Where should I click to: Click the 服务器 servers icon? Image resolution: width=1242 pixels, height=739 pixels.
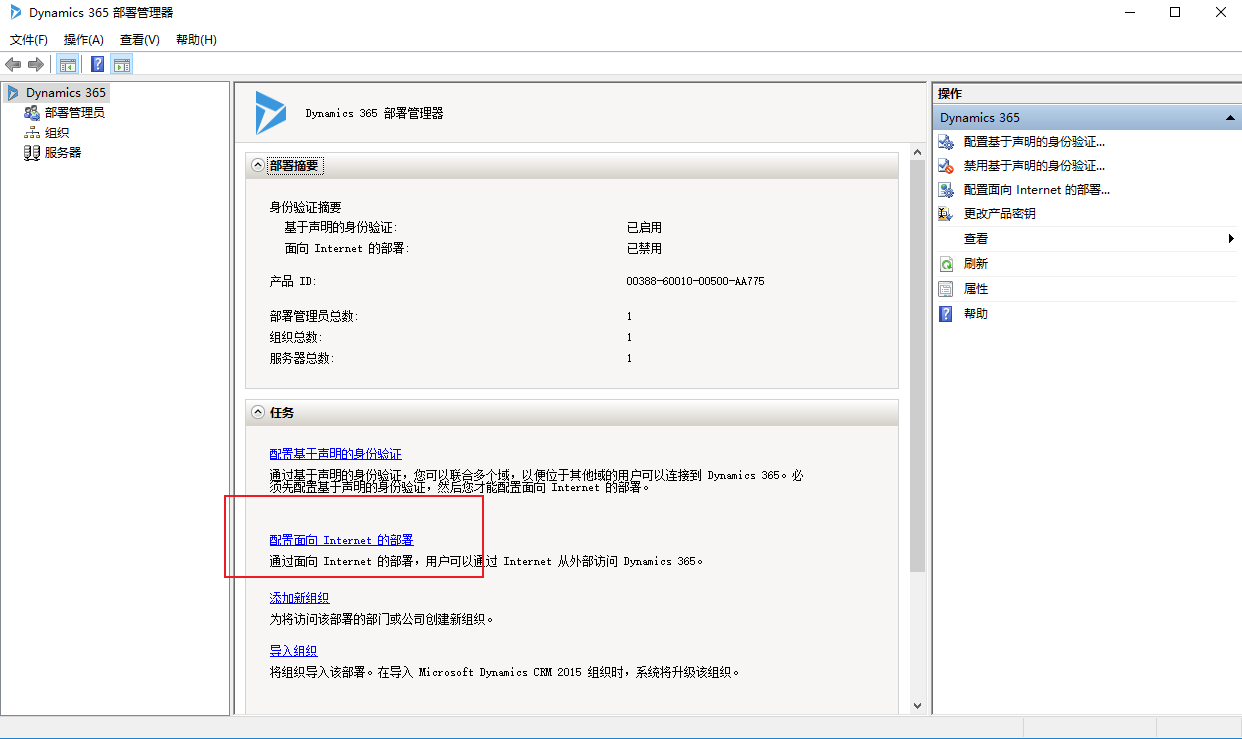click(x=32, y=152)
